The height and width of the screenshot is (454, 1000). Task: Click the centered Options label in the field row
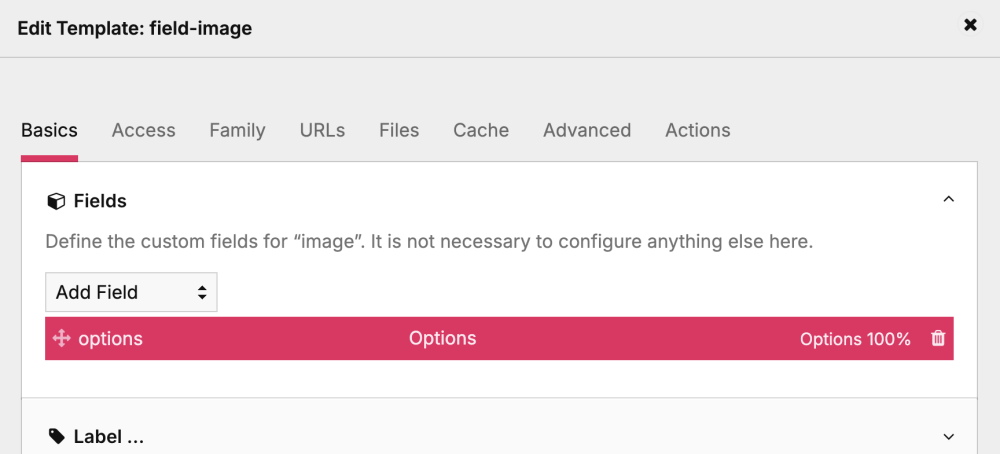[x=442, y=338]
